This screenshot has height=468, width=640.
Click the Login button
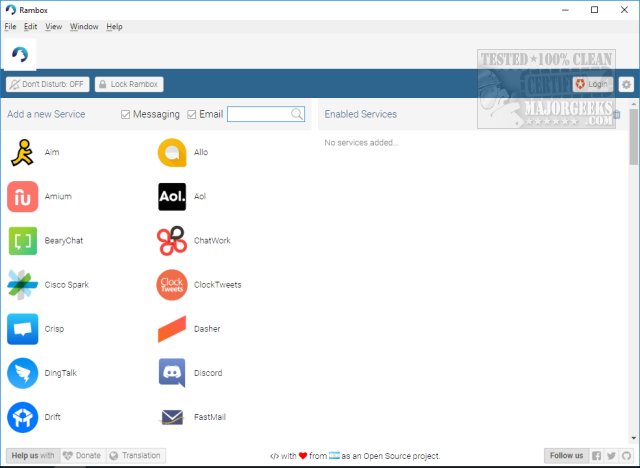593,84
